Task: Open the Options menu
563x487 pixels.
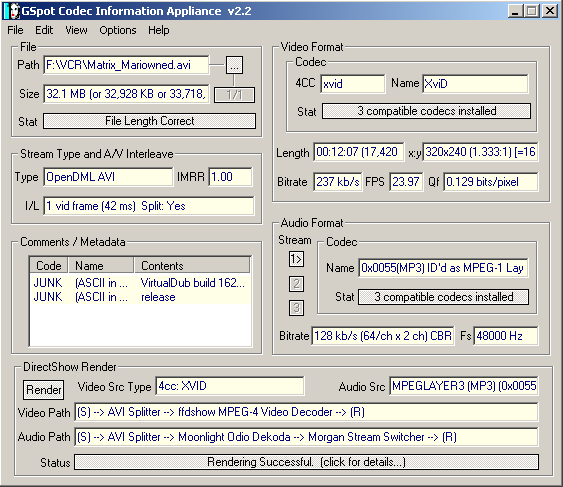Action: point(118,30)
